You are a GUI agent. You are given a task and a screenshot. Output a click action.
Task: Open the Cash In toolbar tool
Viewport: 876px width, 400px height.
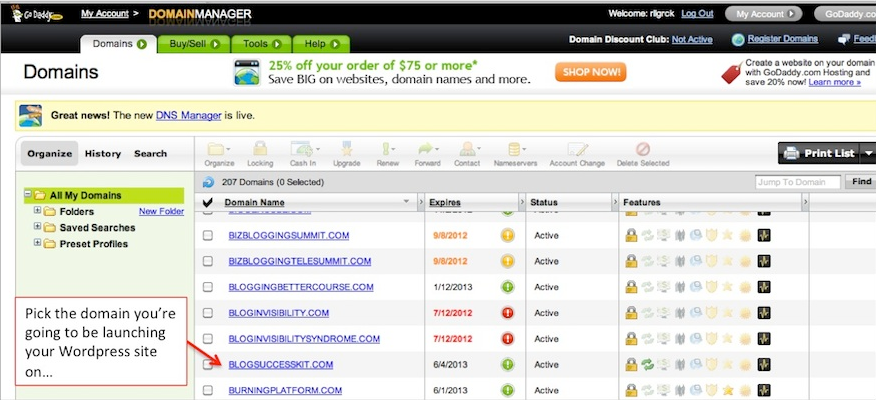tap(302, 154)
